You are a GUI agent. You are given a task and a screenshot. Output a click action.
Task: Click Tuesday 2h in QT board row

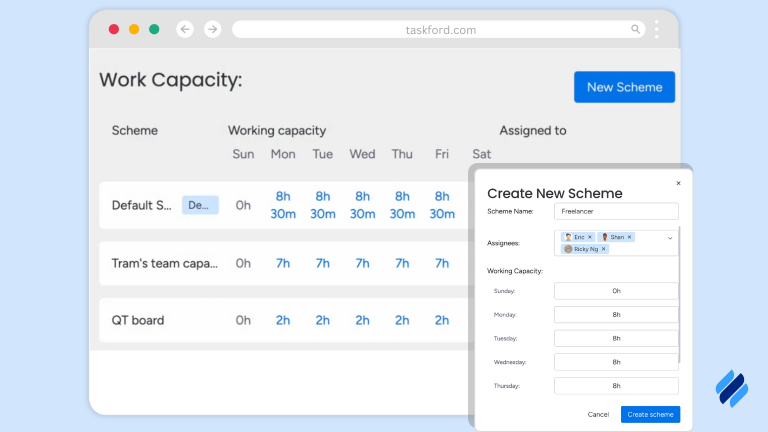(x=322, y=320)
